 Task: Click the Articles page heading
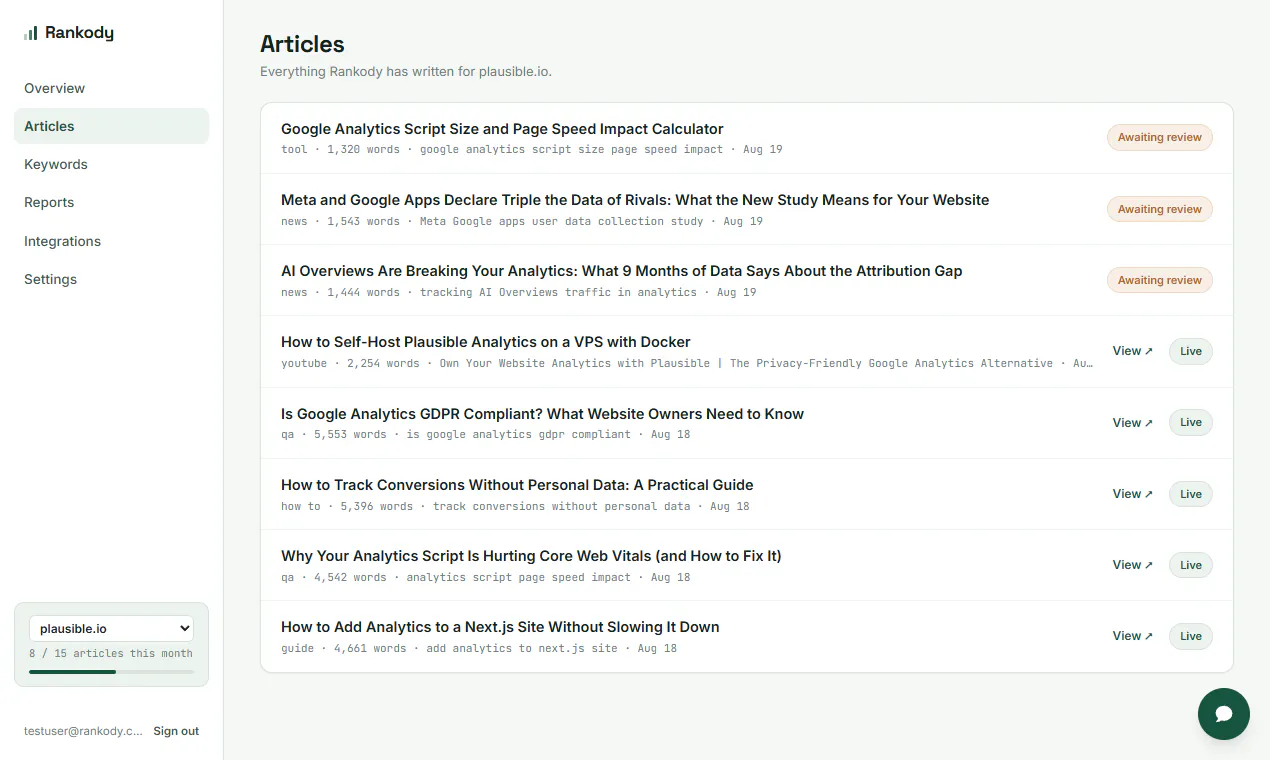click(x=302, y=44)
